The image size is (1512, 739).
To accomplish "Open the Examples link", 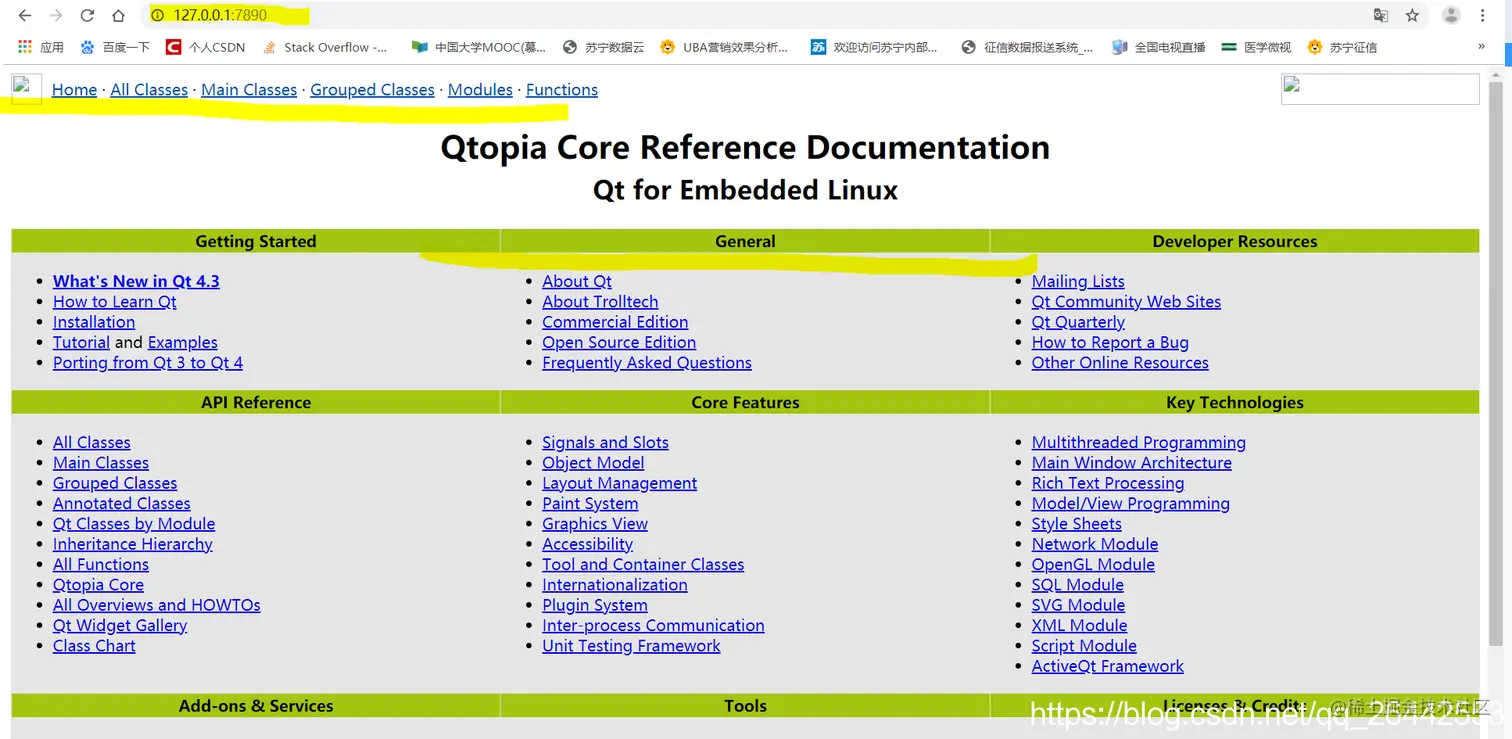I will [182, 342].
